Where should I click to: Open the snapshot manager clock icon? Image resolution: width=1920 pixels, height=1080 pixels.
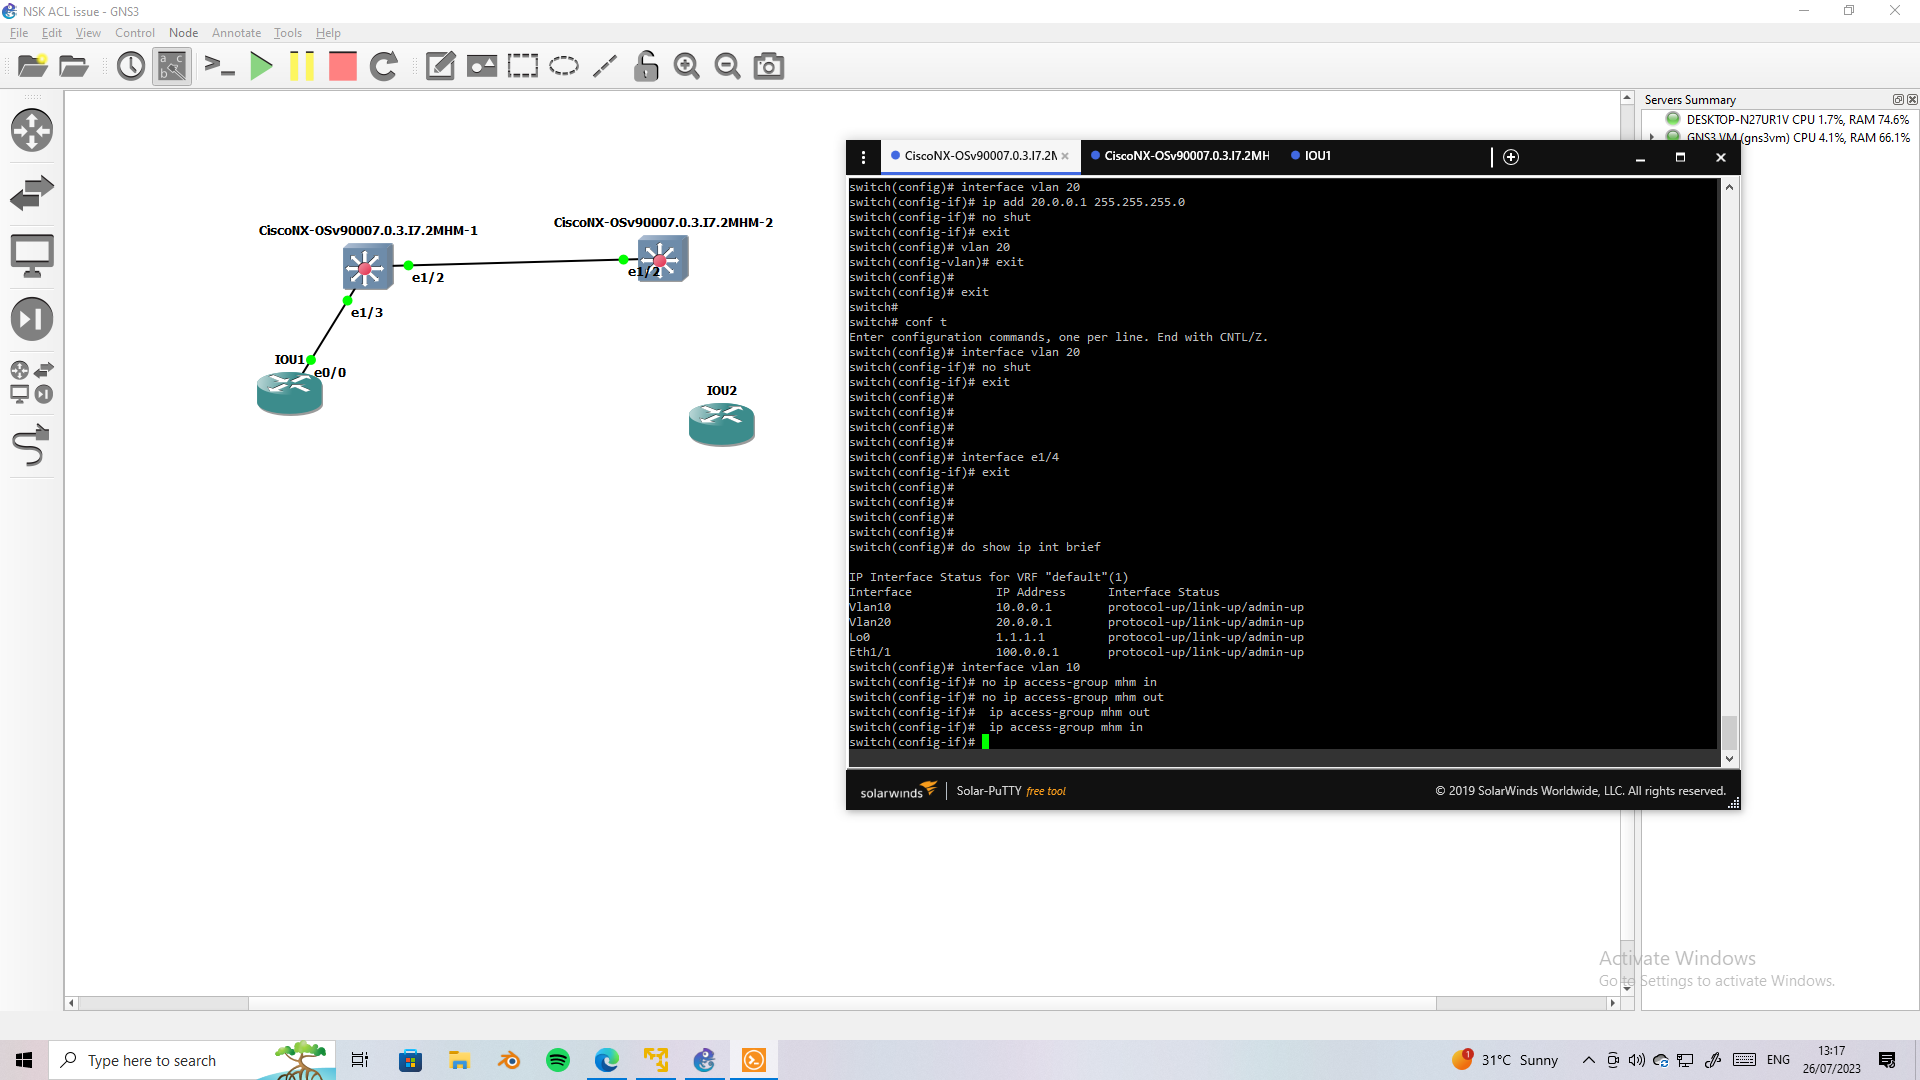click(x=130, y=66)
